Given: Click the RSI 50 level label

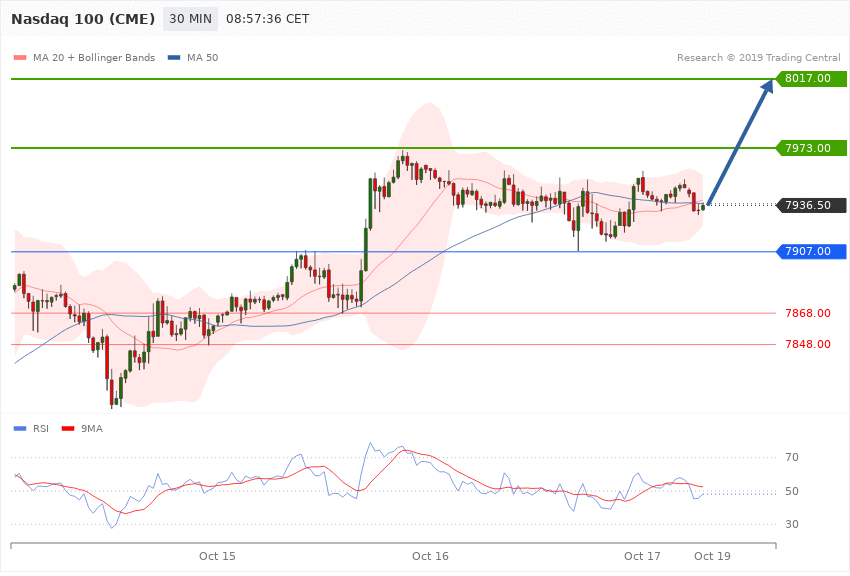Looking at the screenshot, I should coord(792,491).
